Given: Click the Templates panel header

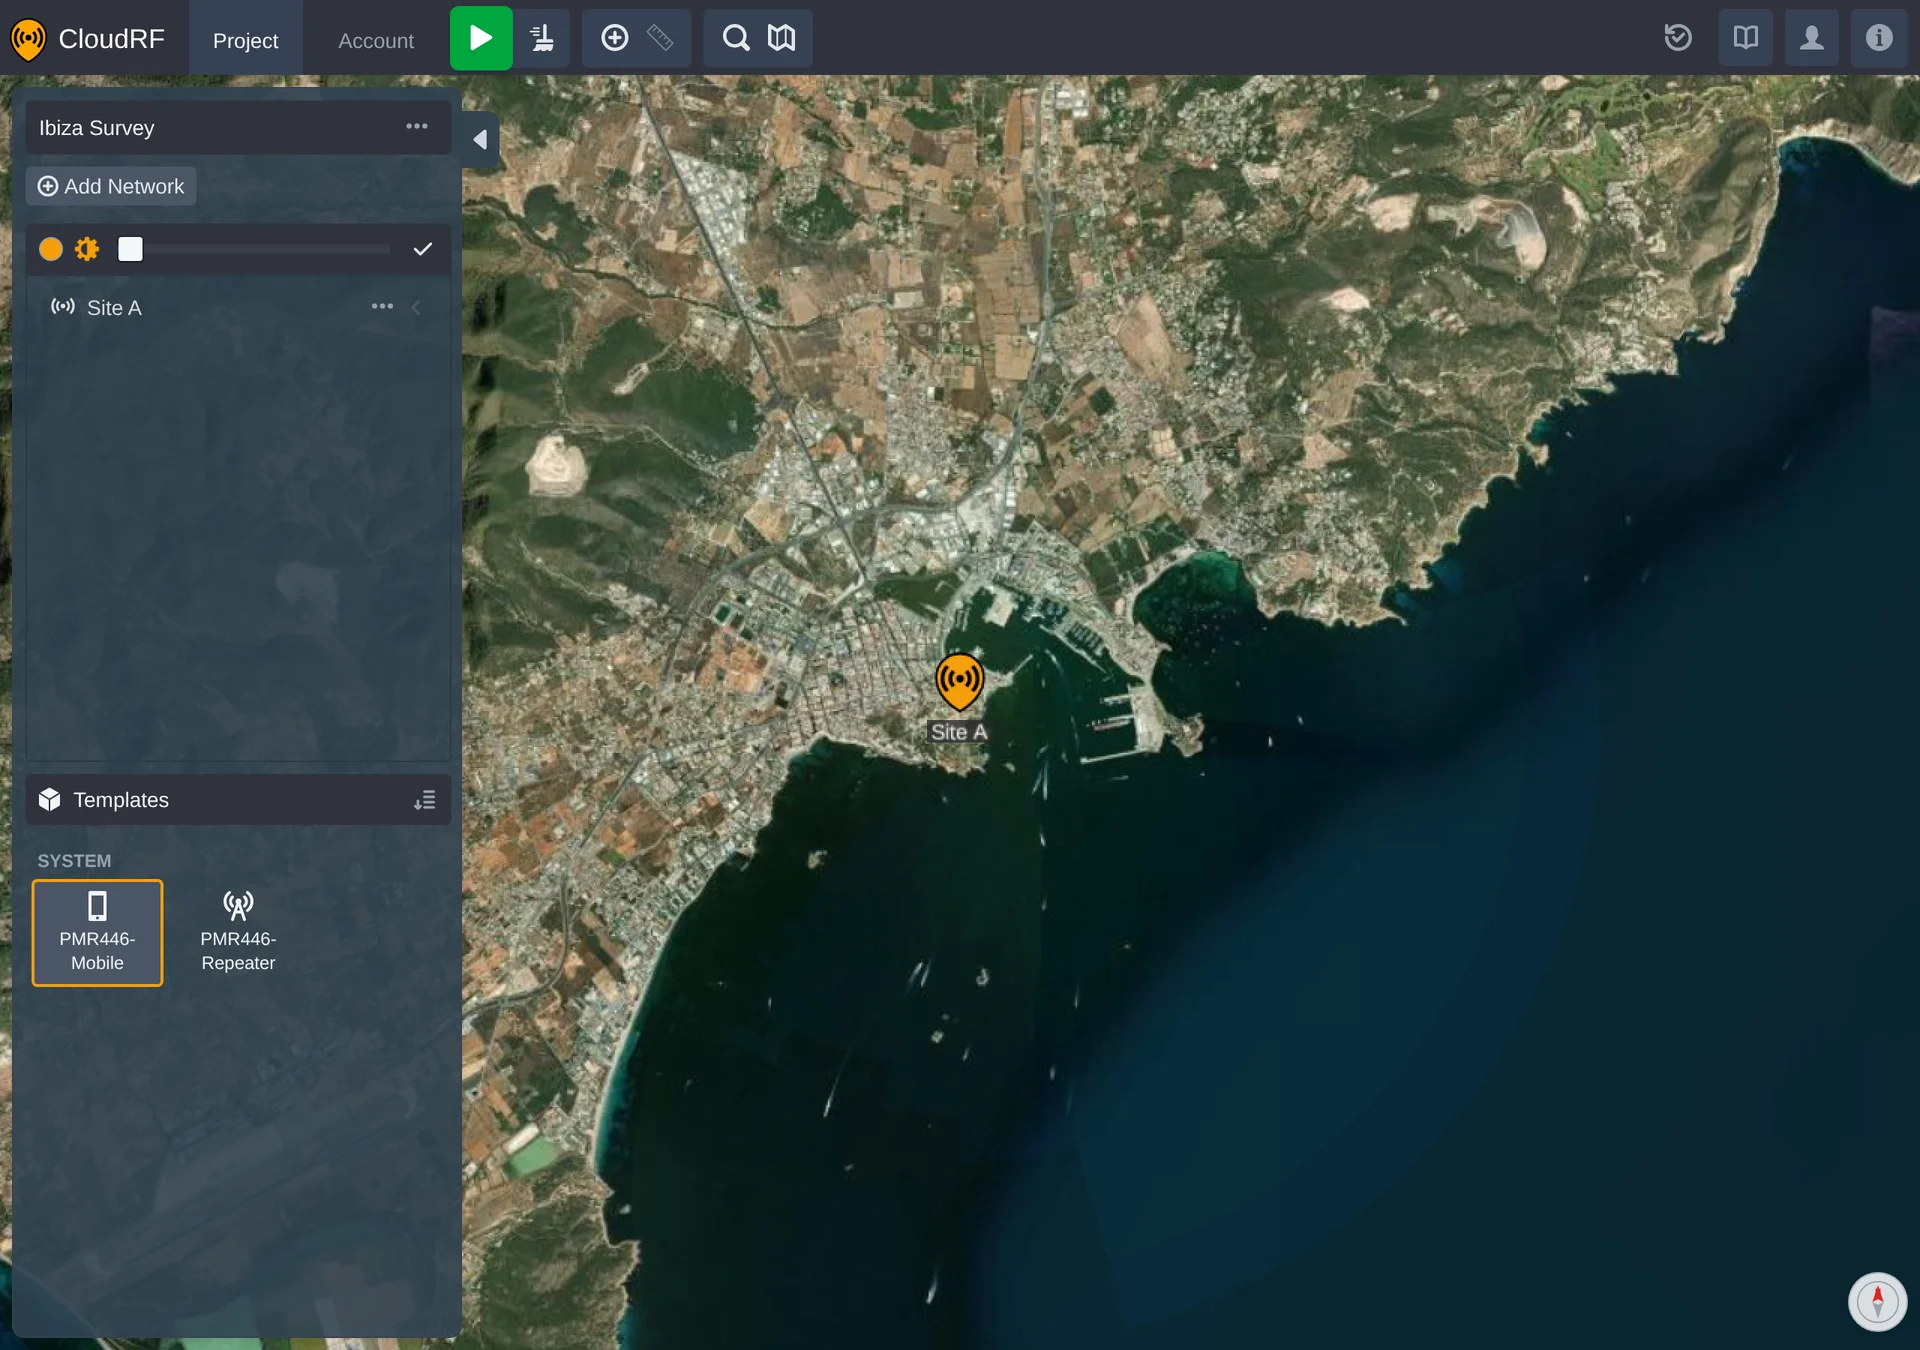Looking at the screenshot, I should (x=238, y=799).
